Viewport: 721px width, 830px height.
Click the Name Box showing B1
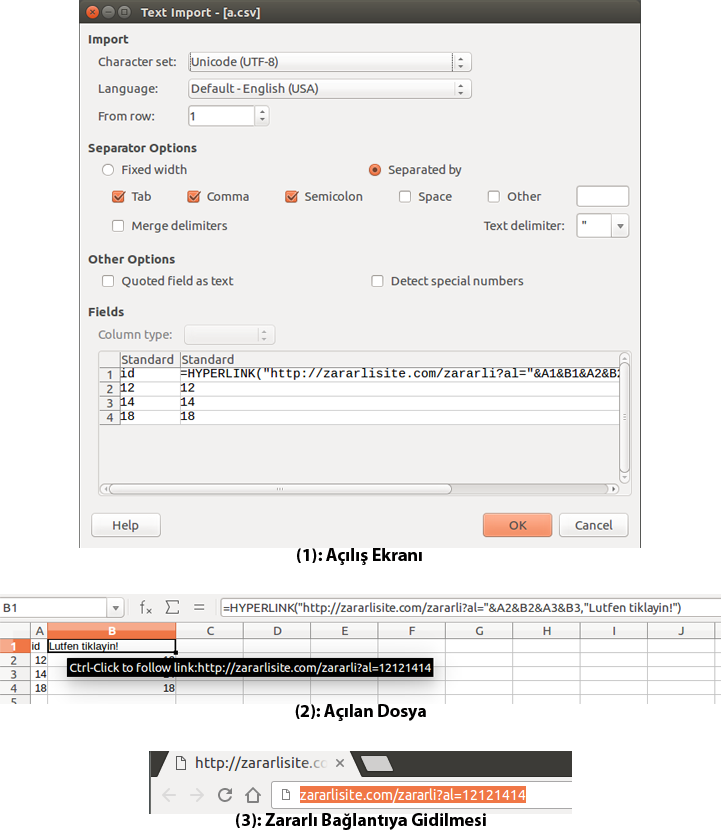click(x=53, y=608)
